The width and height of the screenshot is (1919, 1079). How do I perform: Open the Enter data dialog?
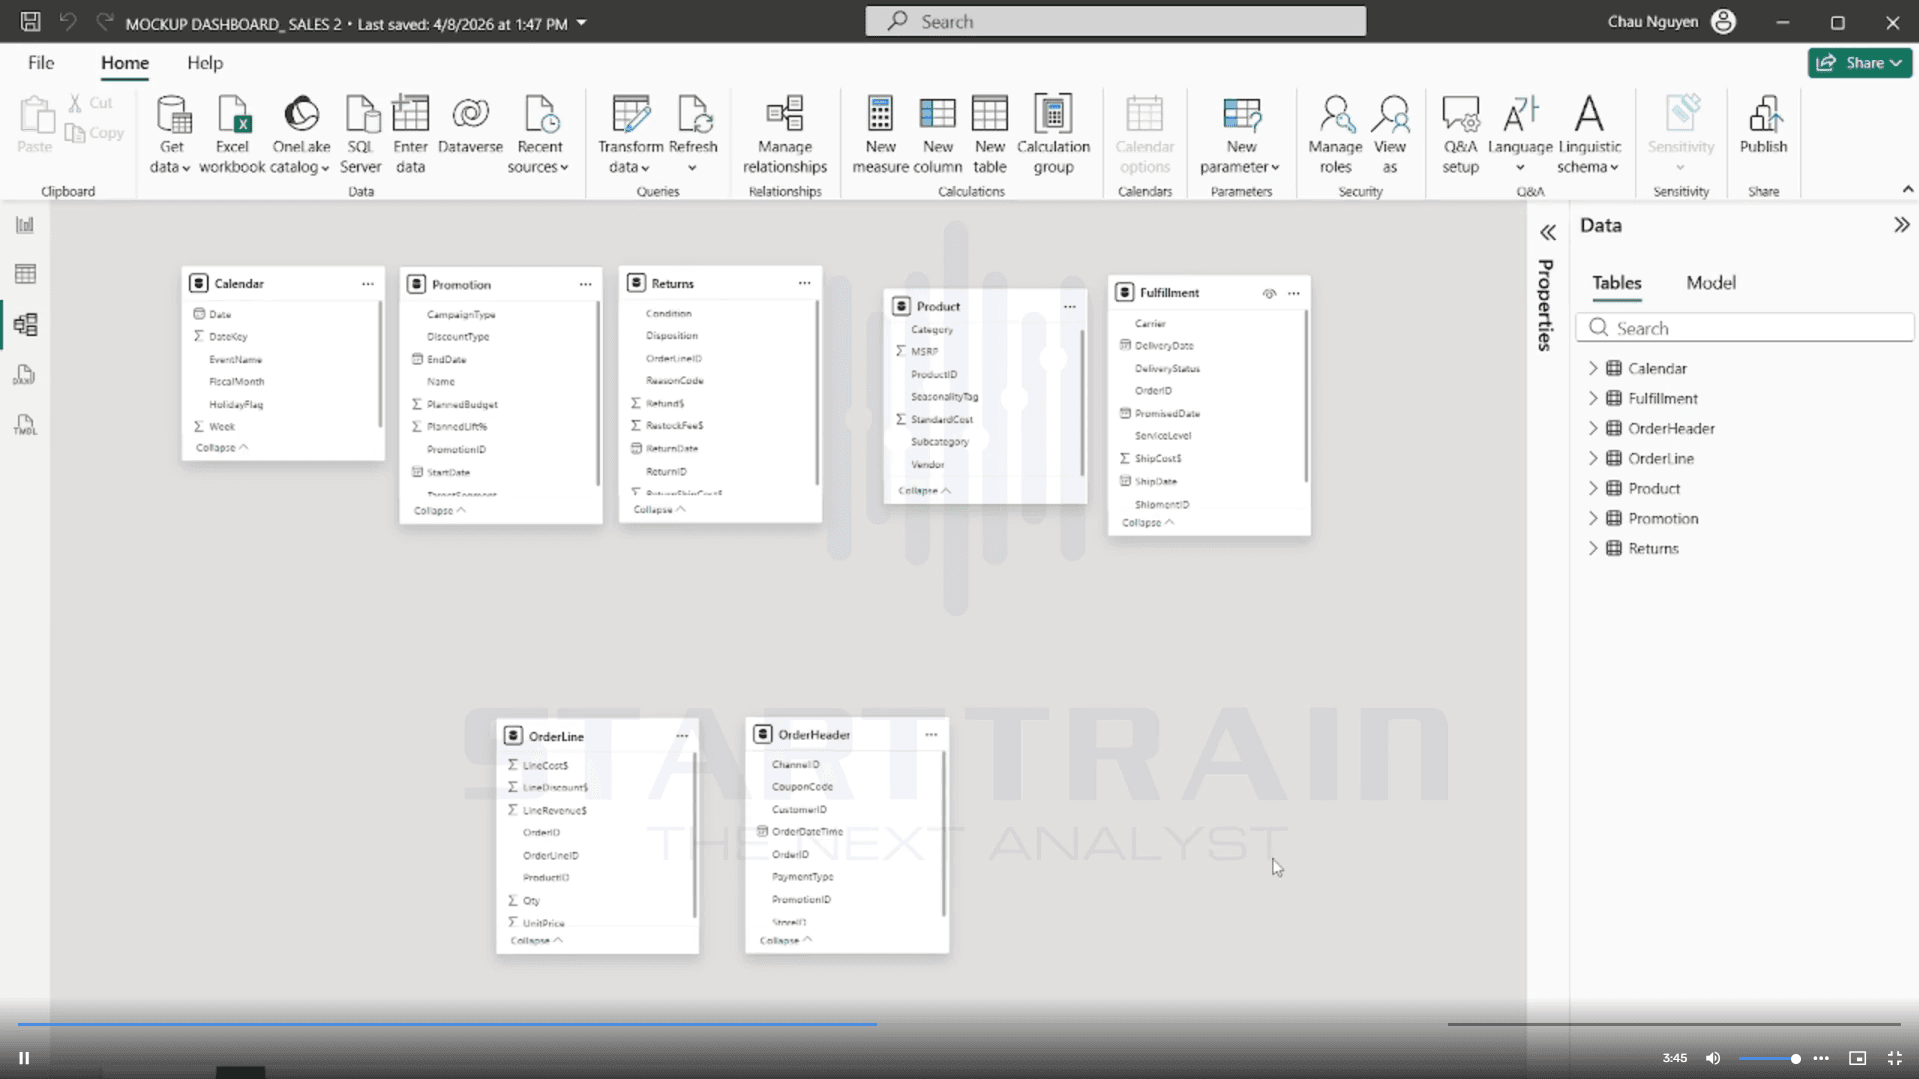pos(410,135)
